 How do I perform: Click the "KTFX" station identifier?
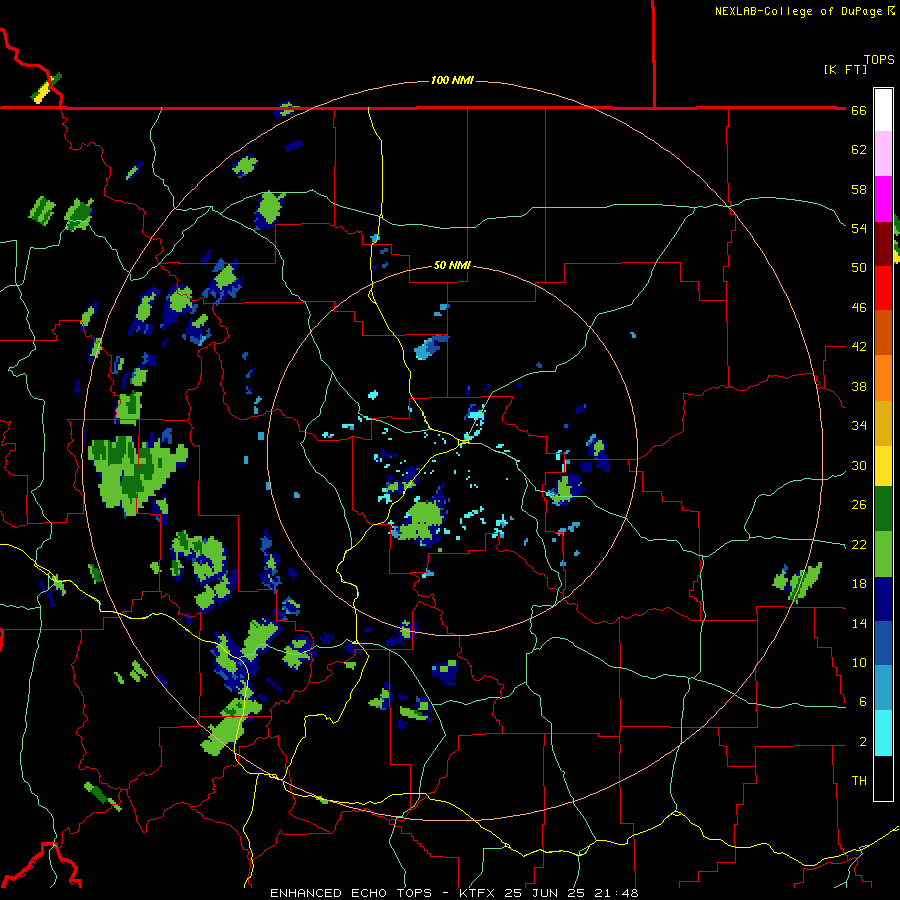point(479,893)
